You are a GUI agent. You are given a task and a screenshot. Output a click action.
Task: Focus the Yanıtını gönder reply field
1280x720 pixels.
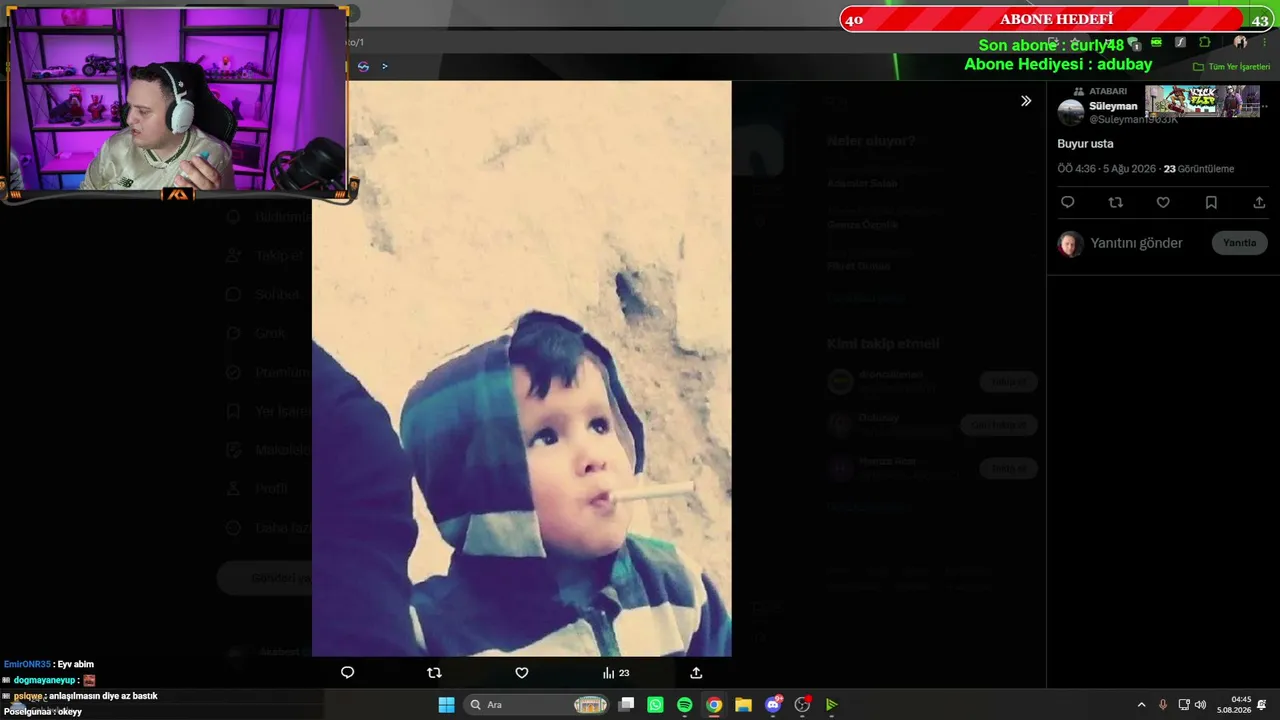pyautogui.click(x=1136, y=243)
